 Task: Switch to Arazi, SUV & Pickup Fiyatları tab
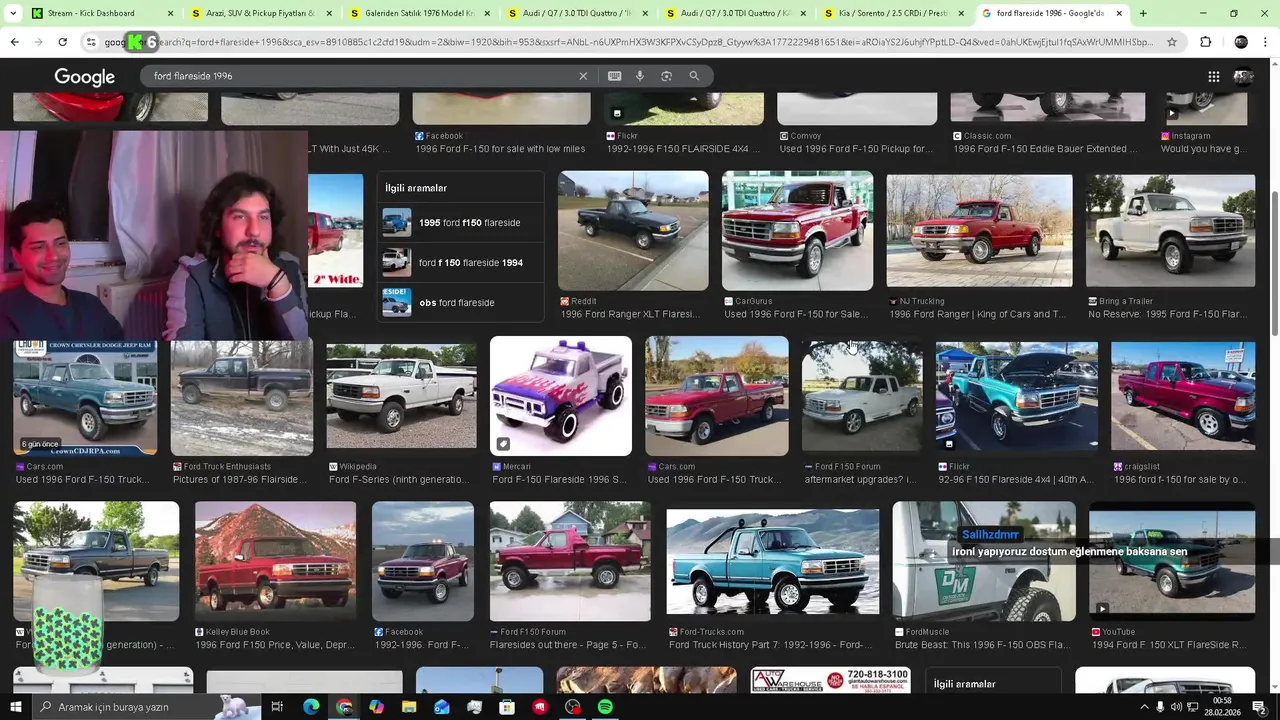click(260, 13)
